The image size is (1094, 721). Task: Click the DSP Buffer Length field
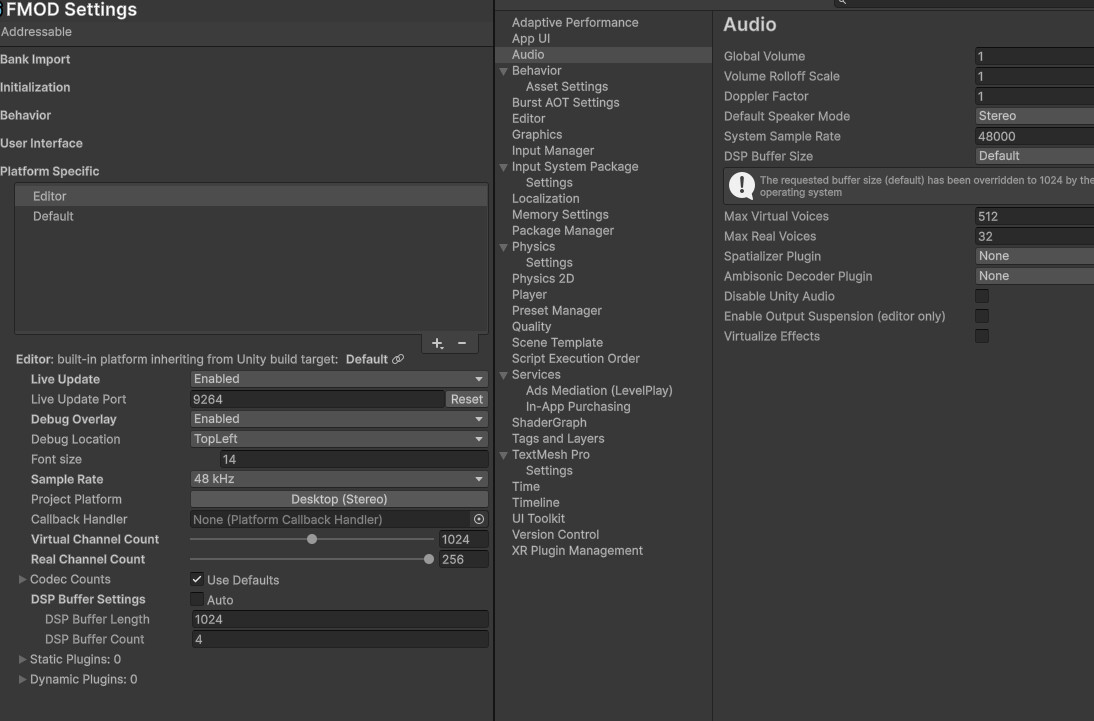[339, 619]
